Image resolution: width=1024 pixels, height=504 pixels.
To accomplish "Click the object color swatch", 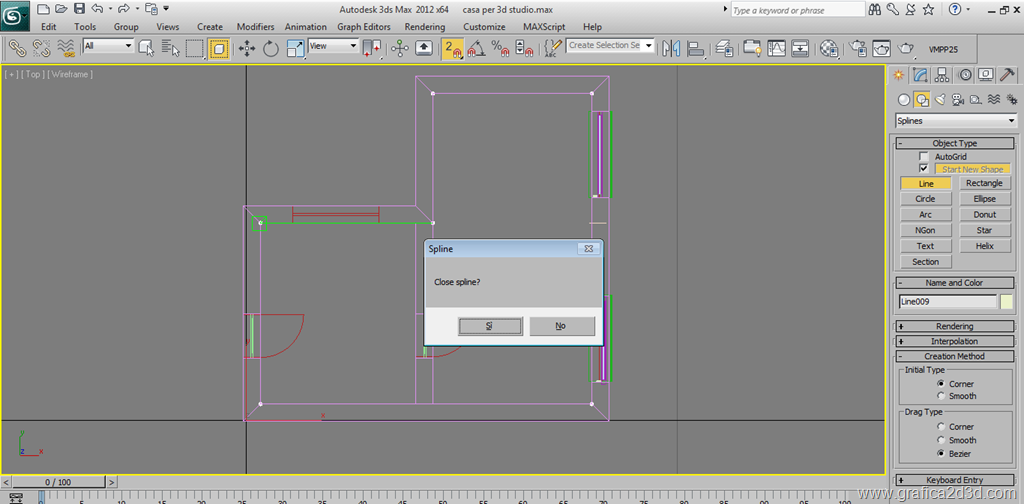I will pyautogui.click(x=1006, y=302).
